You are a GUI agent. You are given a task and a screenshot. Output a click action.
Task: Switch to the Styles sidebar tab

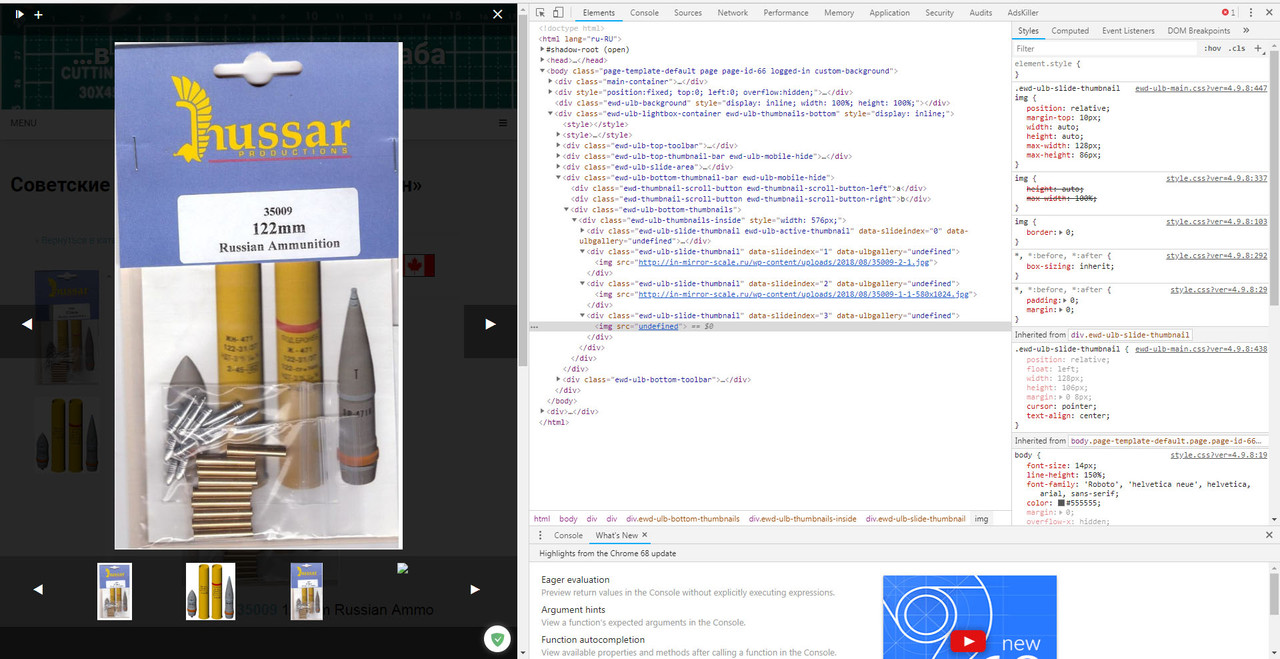tap(1028, 31)
